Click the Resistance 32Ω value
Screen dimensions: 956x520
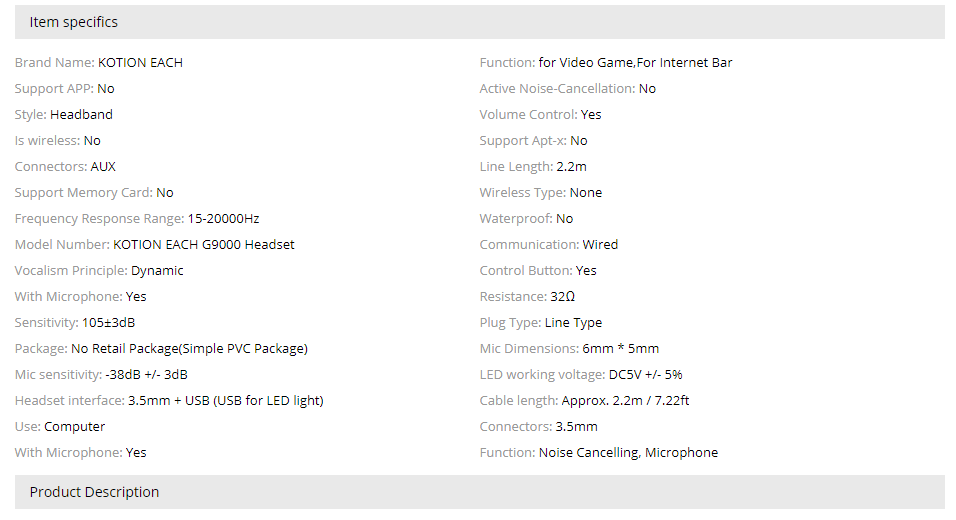click(563, 297)
